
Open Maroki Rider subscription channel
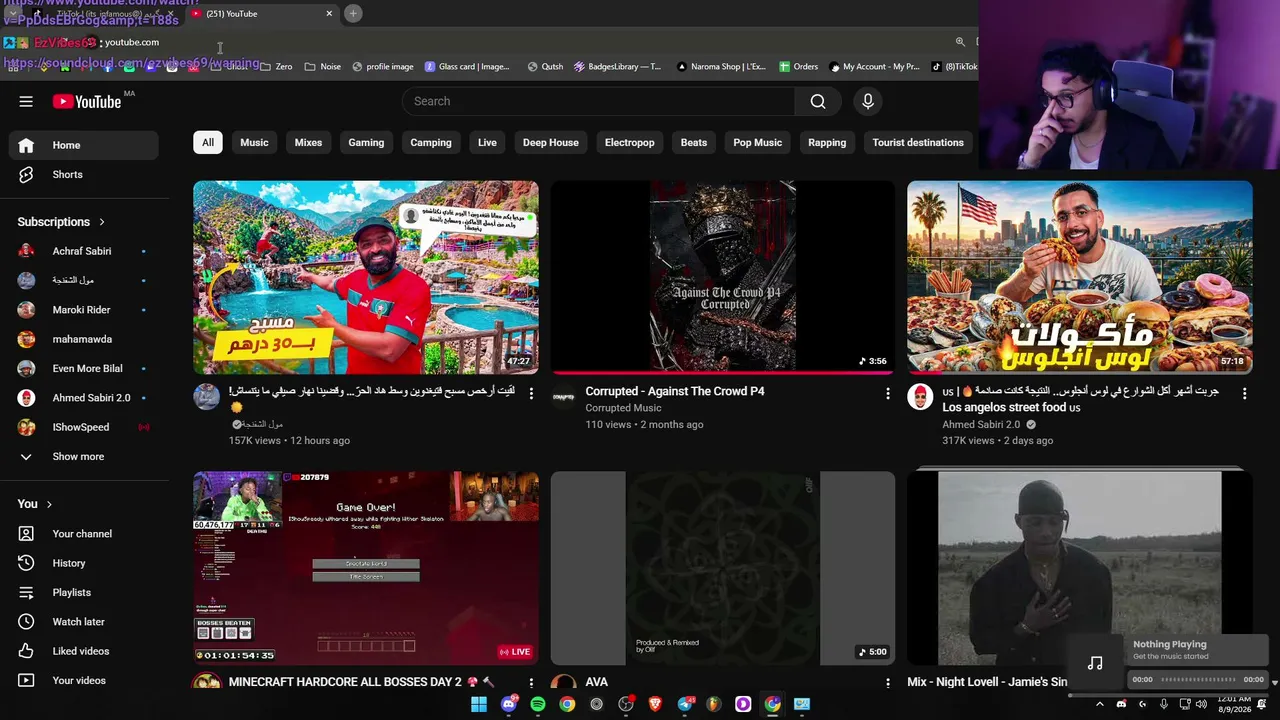(84, 310)
